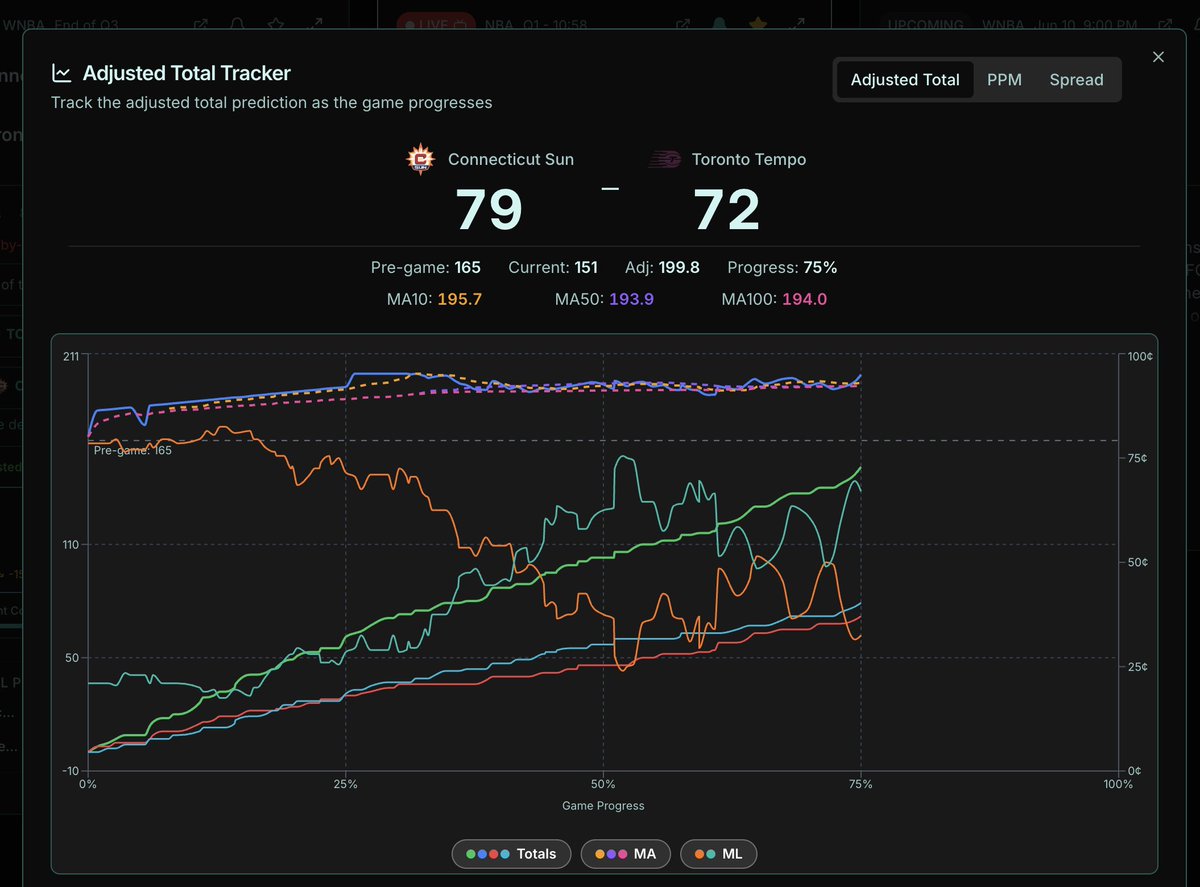Click the Game Progress axis title
Screen dimensions: 1200x887
pyautogui.click(x=603, y=806)
